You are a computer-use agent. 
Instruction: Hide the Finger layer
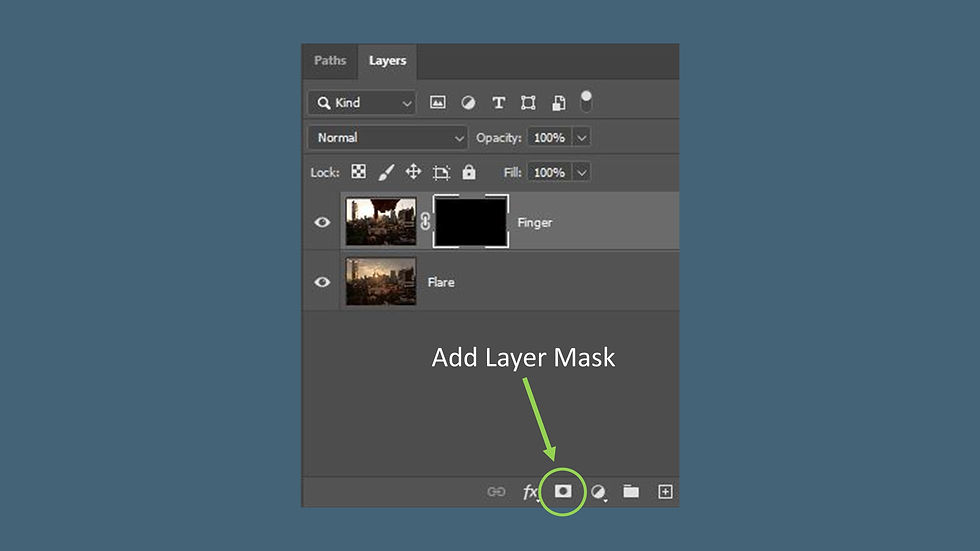click(x=322, y=222)
